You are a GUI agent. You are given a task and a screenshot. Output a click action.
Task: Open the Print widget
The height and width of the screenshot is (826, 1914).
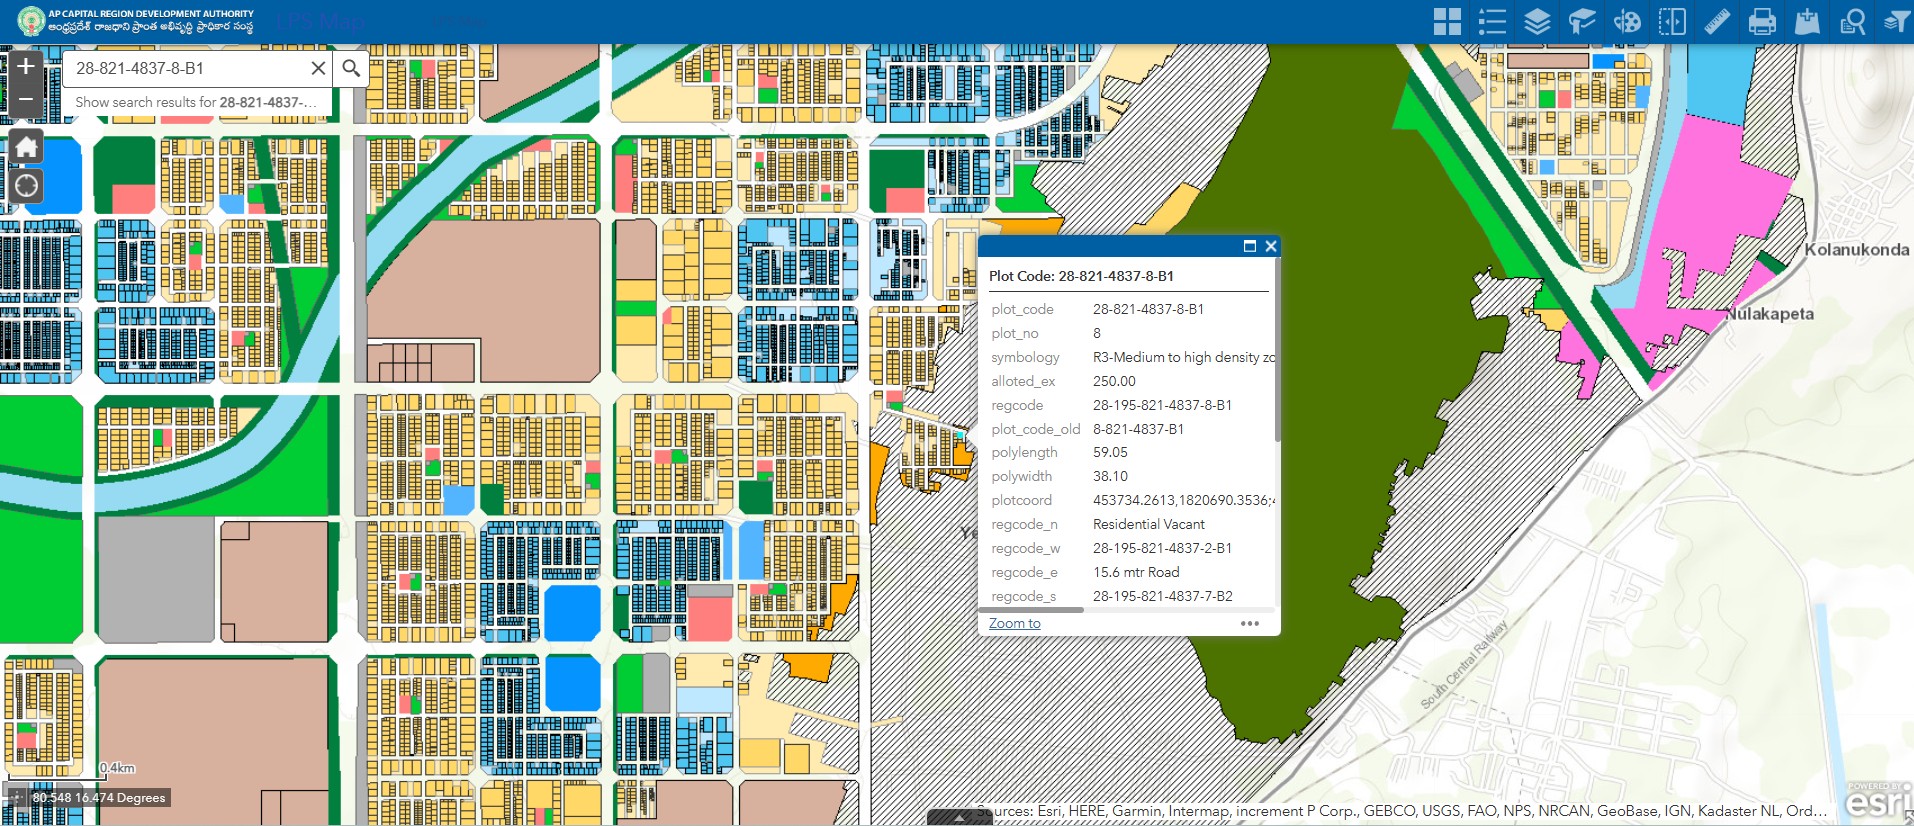(1762, 22)
